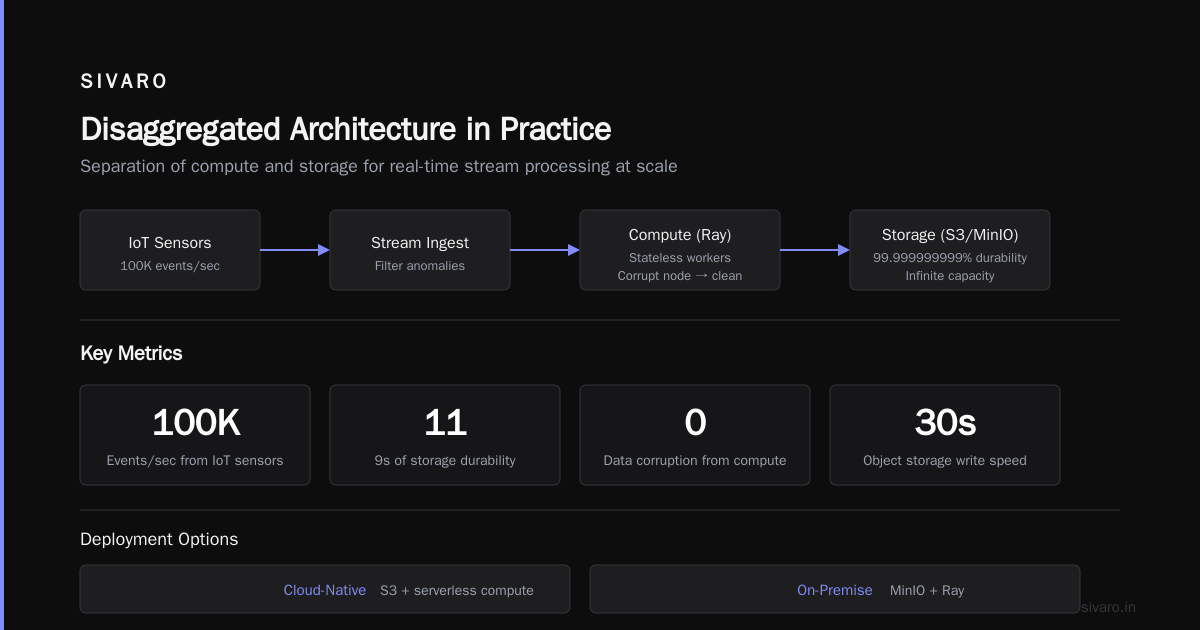Click the SIVARO logo text
Screen dimensions: 1200x630
click(124, 82)
